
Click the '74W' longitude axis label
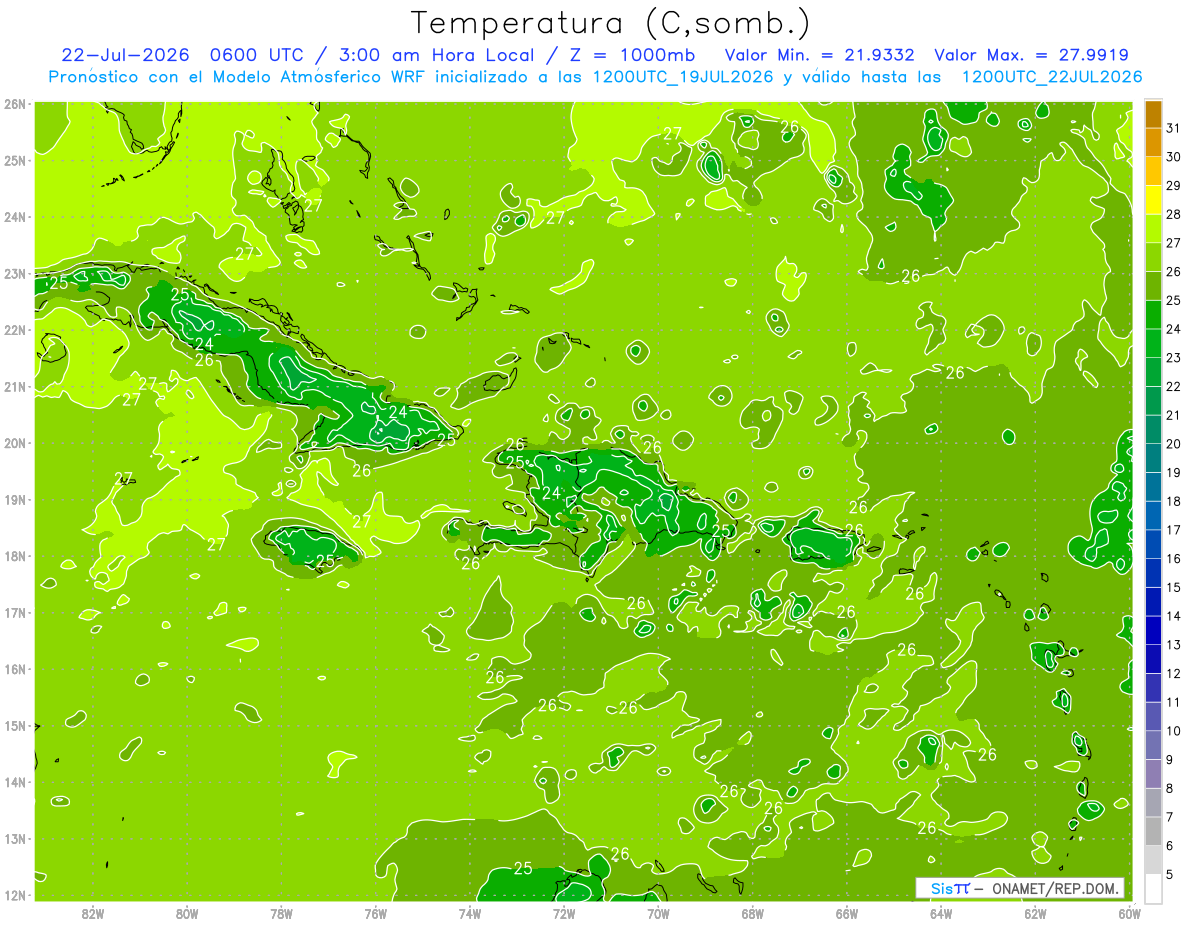[x=470, y=912]
